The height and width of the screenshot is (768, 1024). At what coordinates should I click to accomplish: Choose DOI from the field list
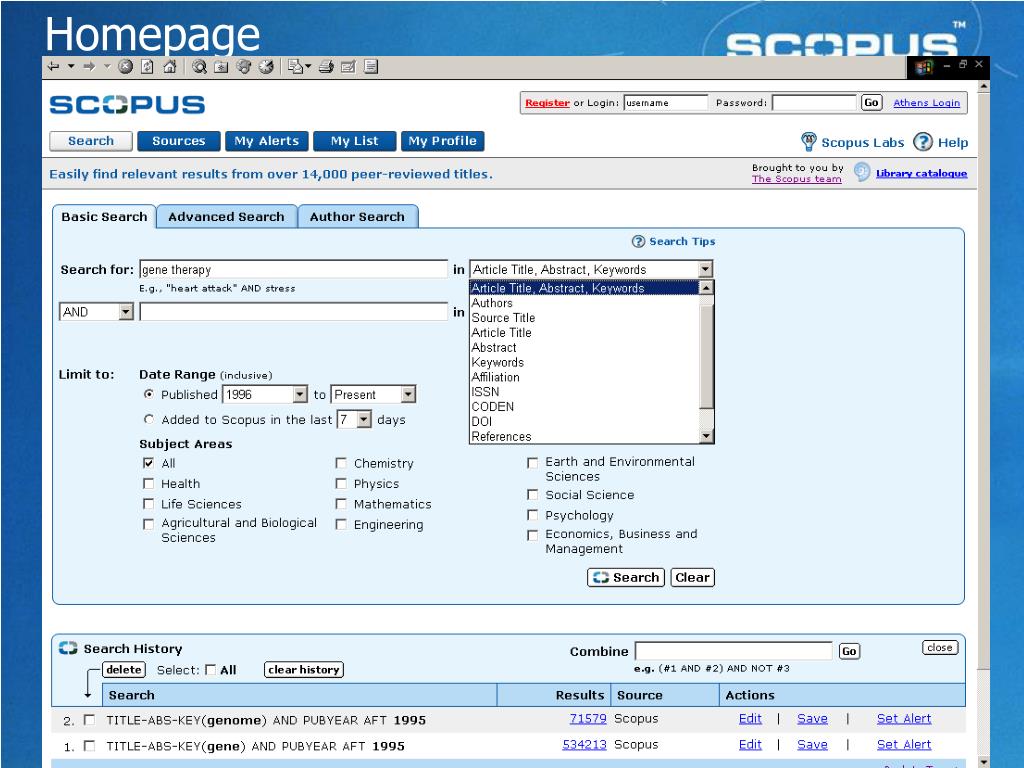click(481, 422)
